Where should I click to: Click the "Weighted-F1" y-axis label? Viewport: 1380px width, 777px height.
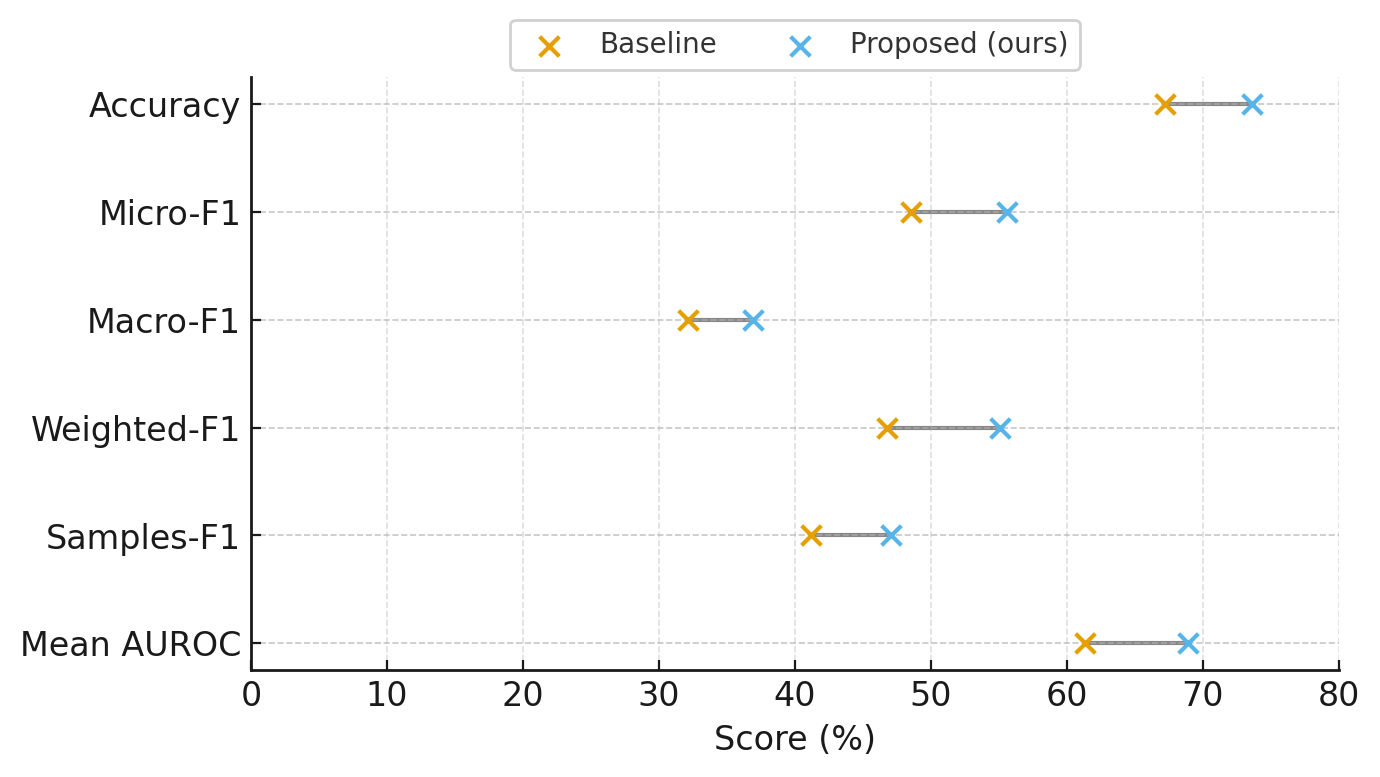(135, 429)
